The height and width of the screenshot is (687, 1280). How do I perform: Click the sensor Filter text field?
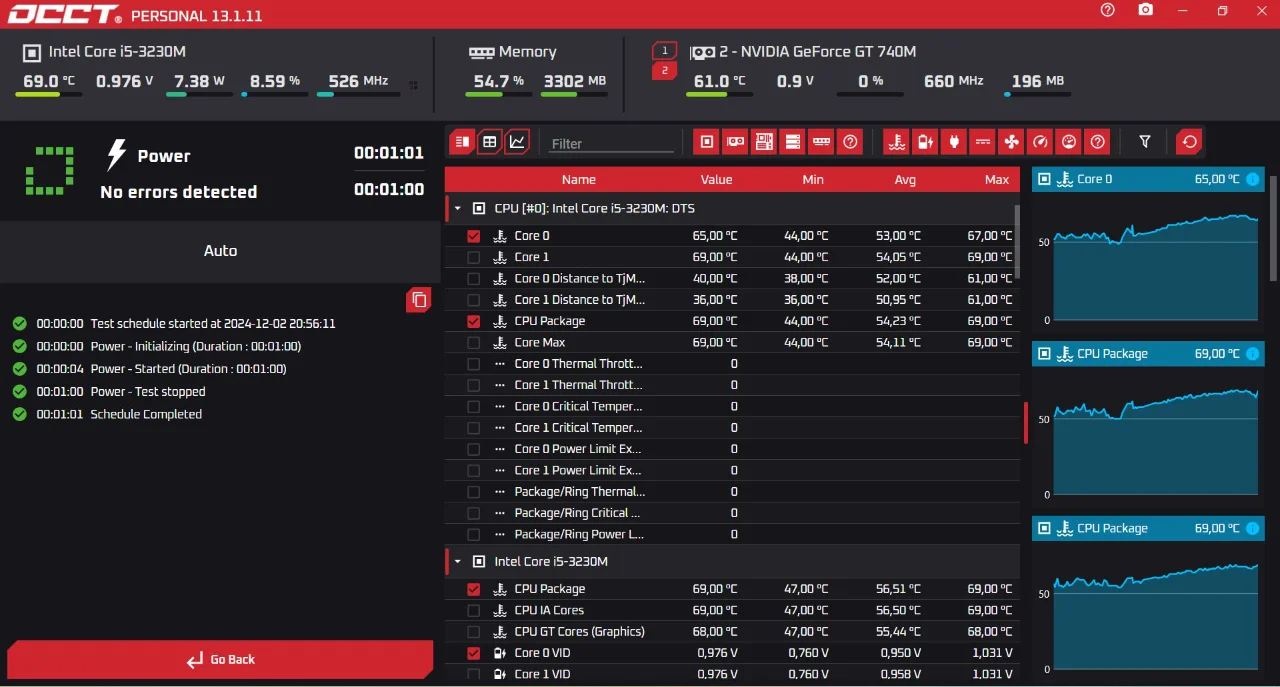pos(612,143)
